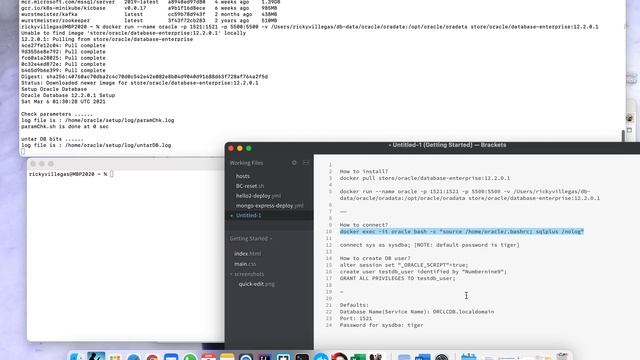Click the 'Unable to find image' line in terminal
This screenshot has height=360, width=640.
[x=133, y=33]
